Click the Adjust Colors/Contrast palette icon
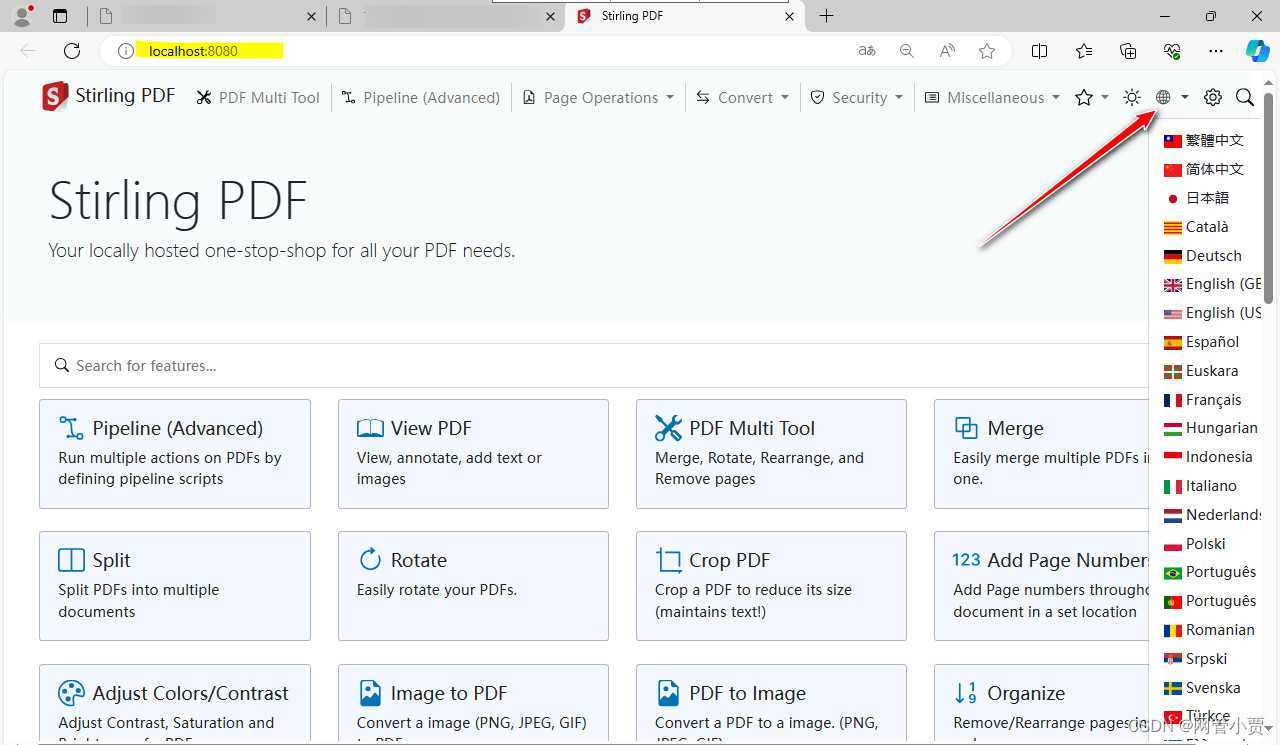Viewport: 1280px width, 745px height. click(71, 693)
